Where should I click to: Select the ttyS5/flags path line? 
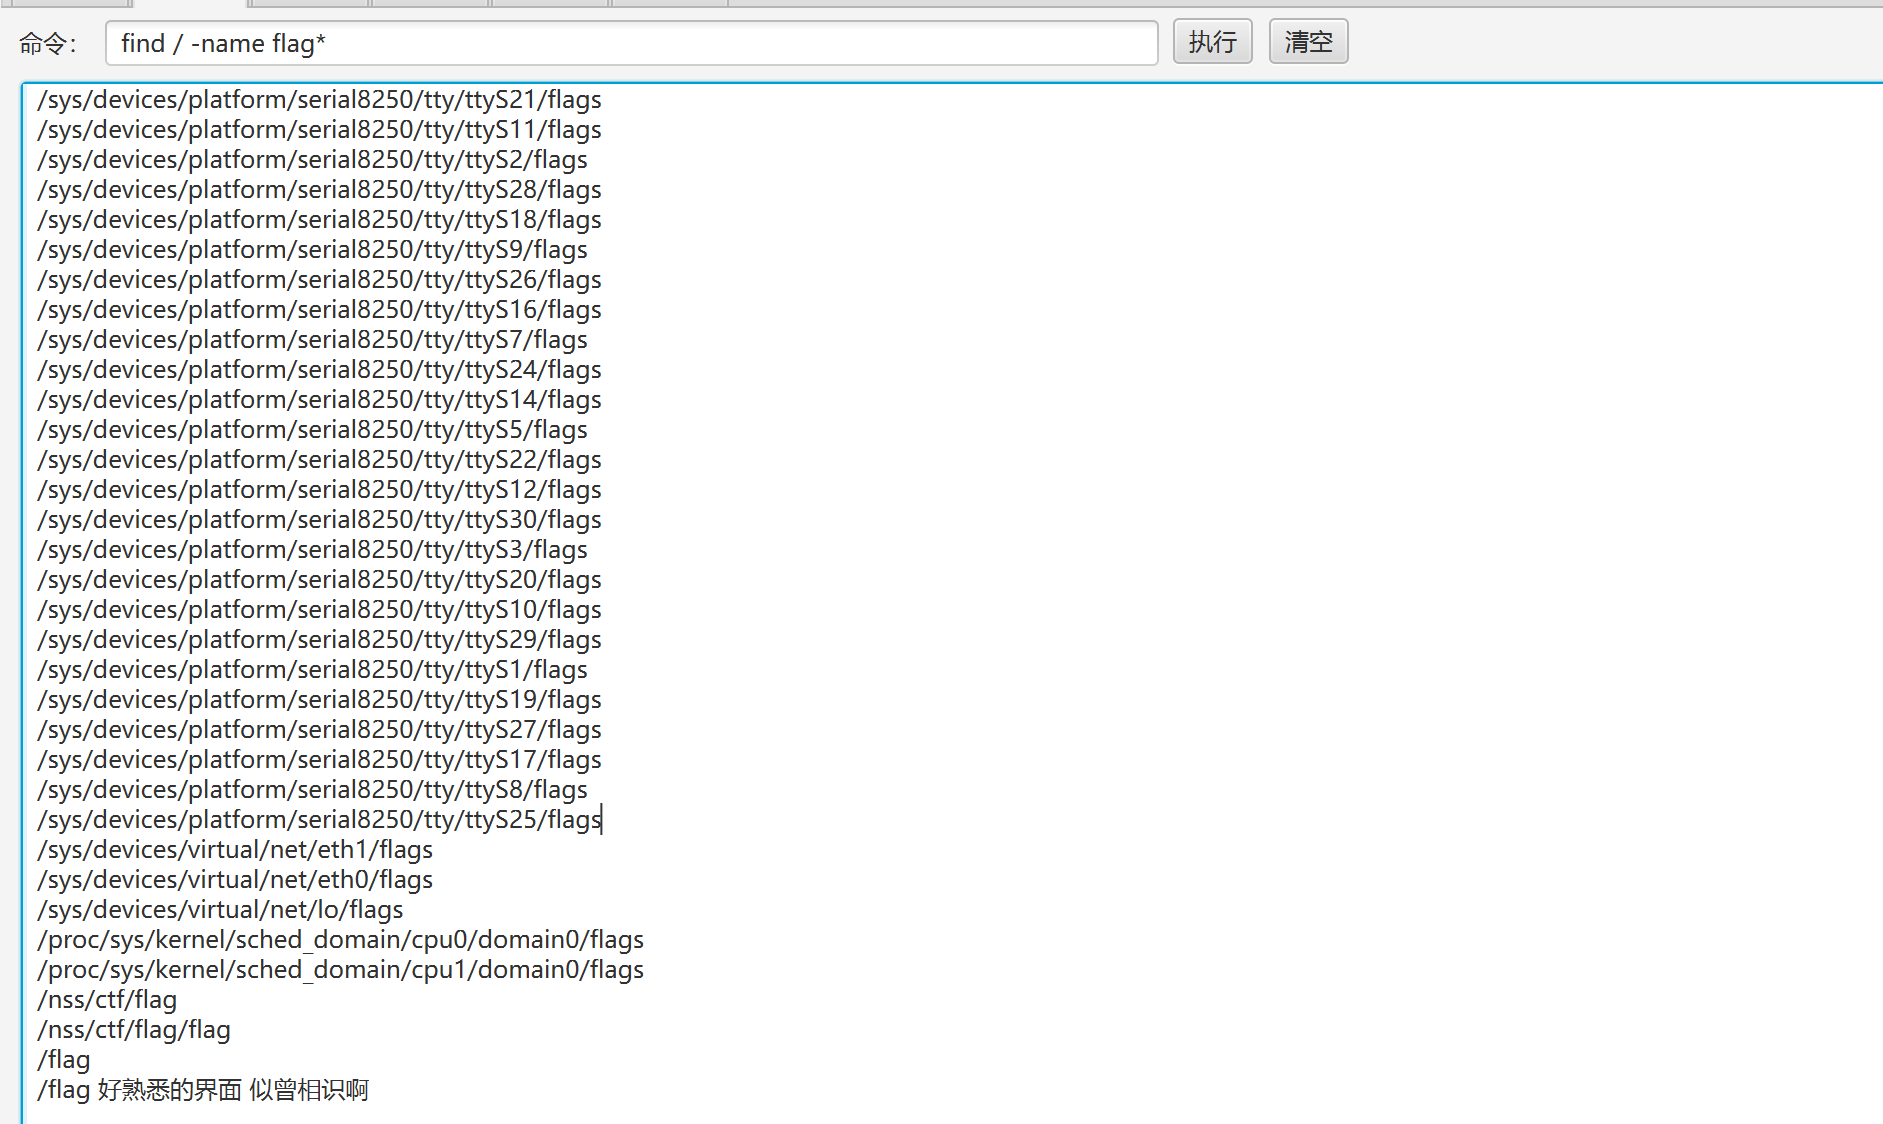point(312,430)
